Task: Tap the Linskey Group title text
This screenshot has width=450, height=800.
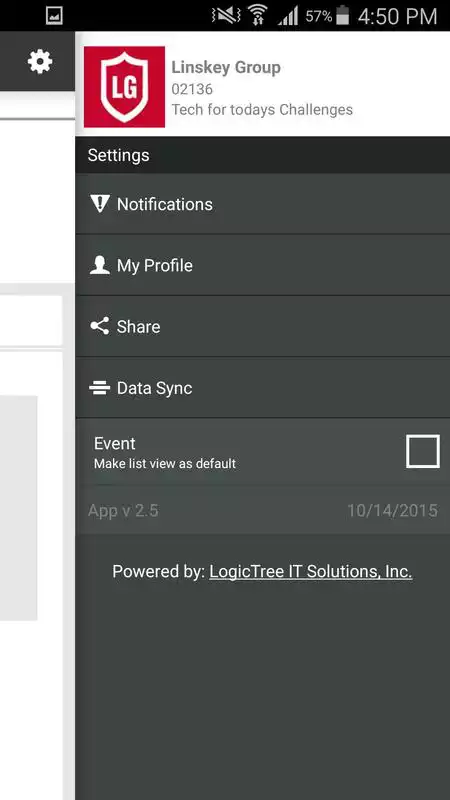Action: point(226,67)
